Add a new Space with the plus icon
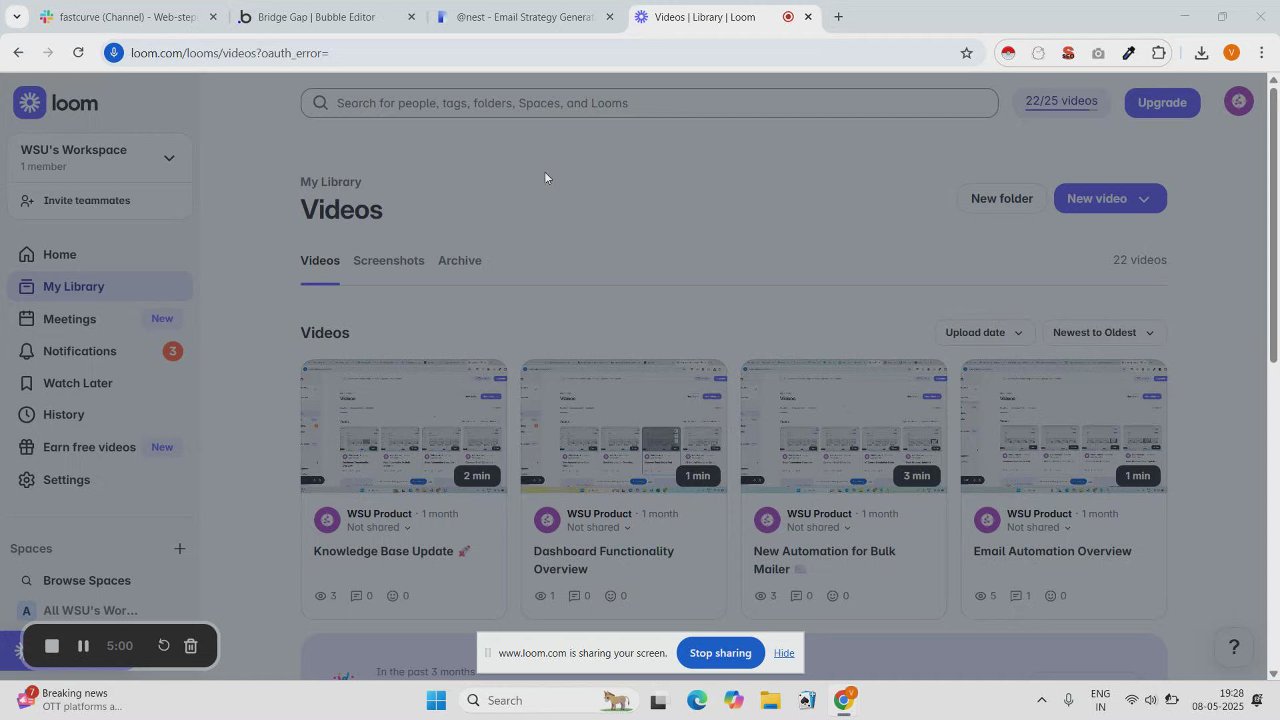This screenshot has height=720, width=1280. [x=180, y=548]
